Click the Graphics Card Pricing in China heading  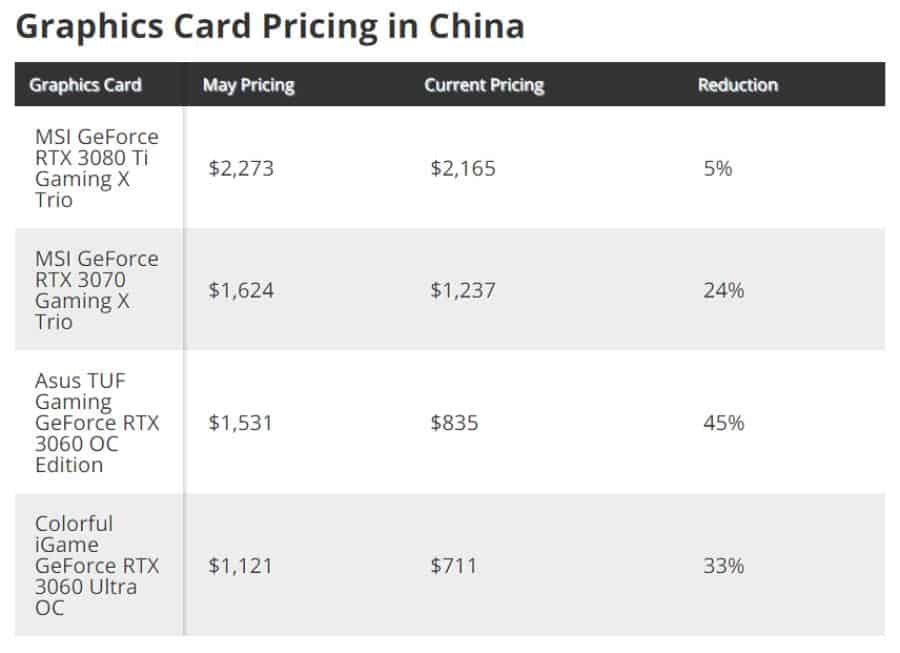(x=270, y=26)
